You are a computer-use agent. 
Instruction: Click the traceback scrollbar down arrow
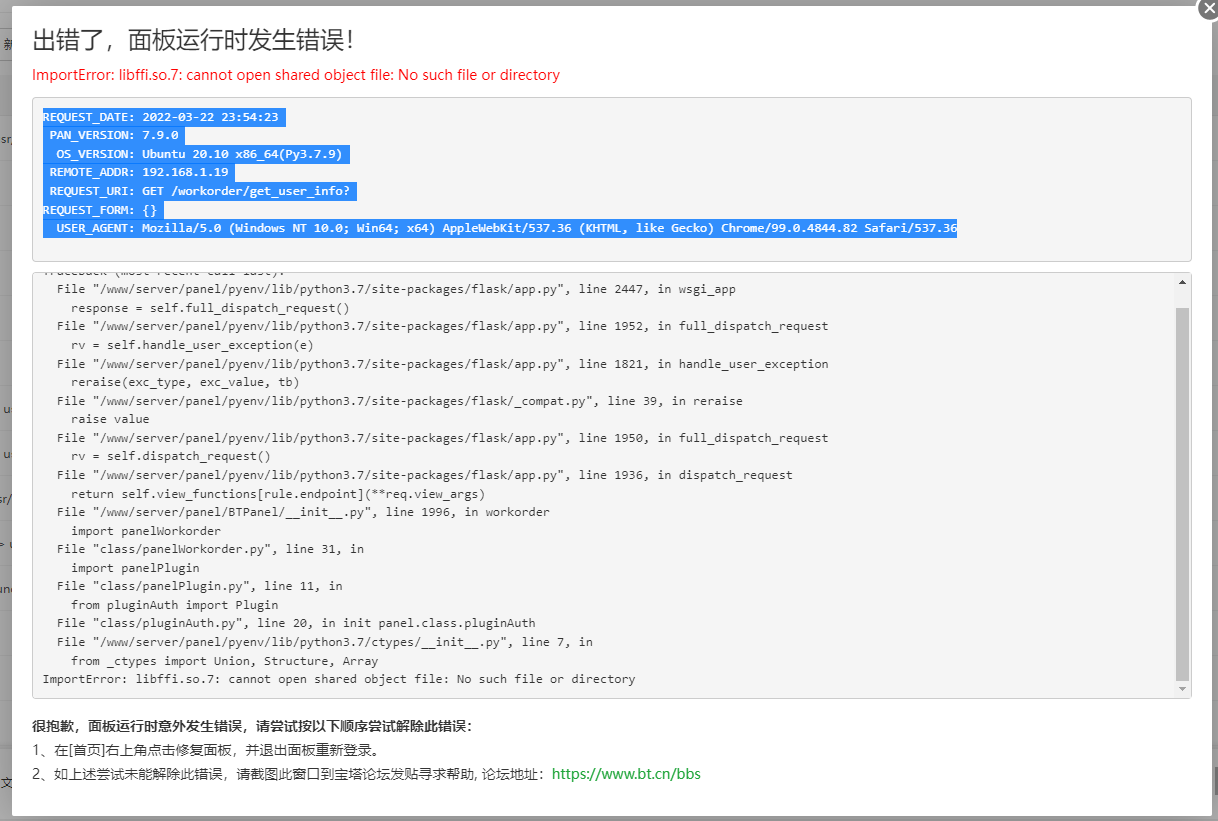click(1183, 689)
